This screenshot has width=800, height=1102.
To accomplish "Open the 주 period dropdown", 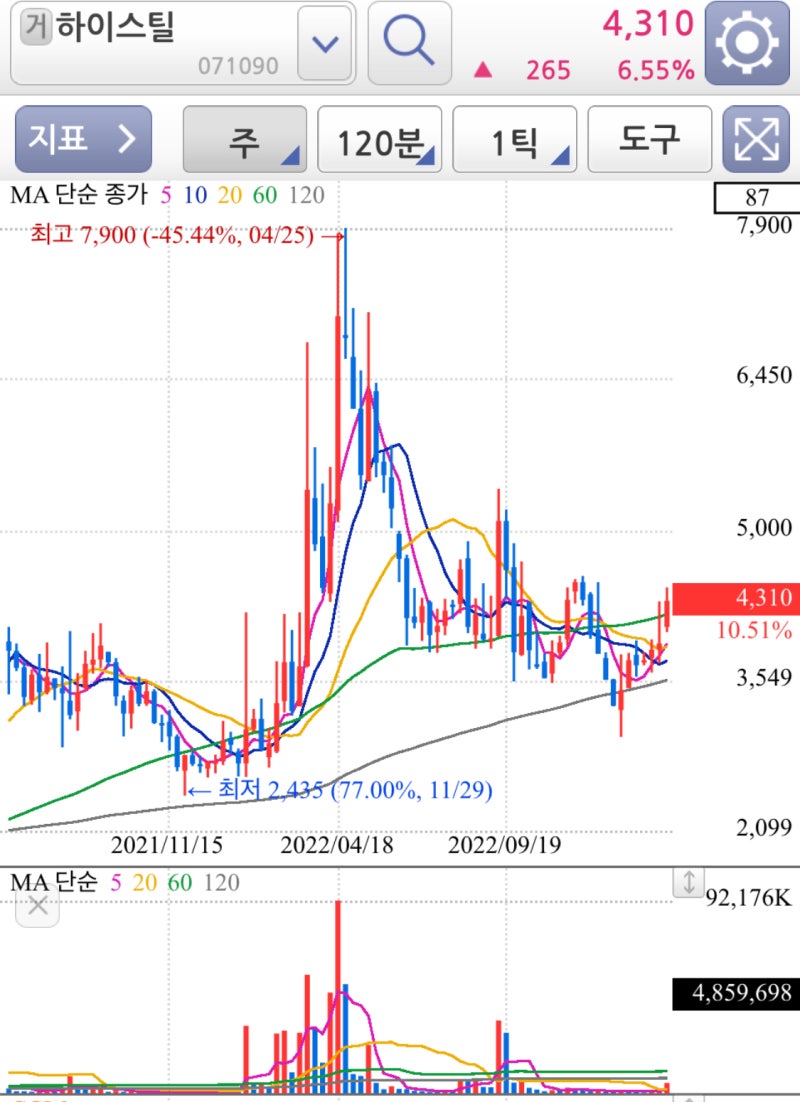I will (x=245, y=139).
